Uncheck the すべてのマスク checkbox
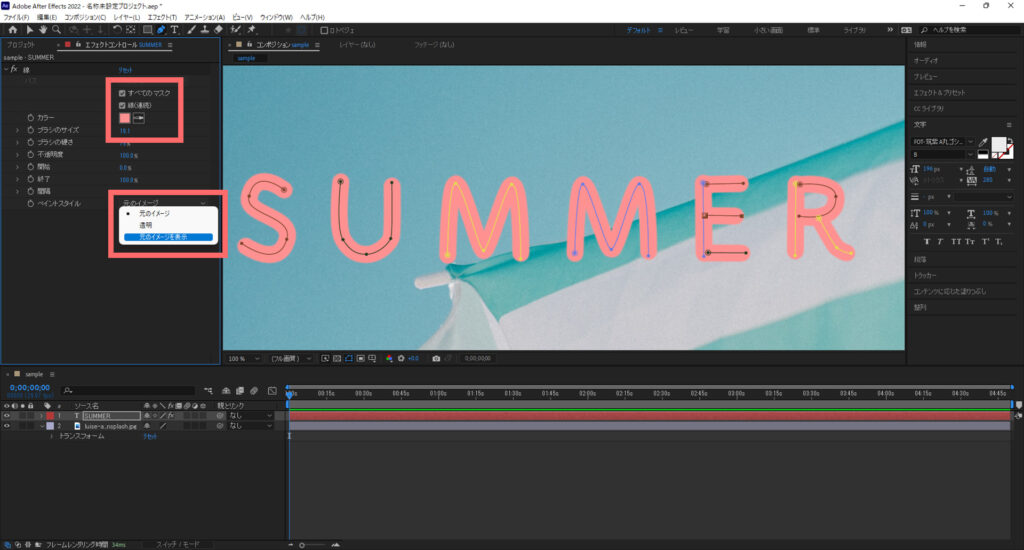 pos(122,93)
